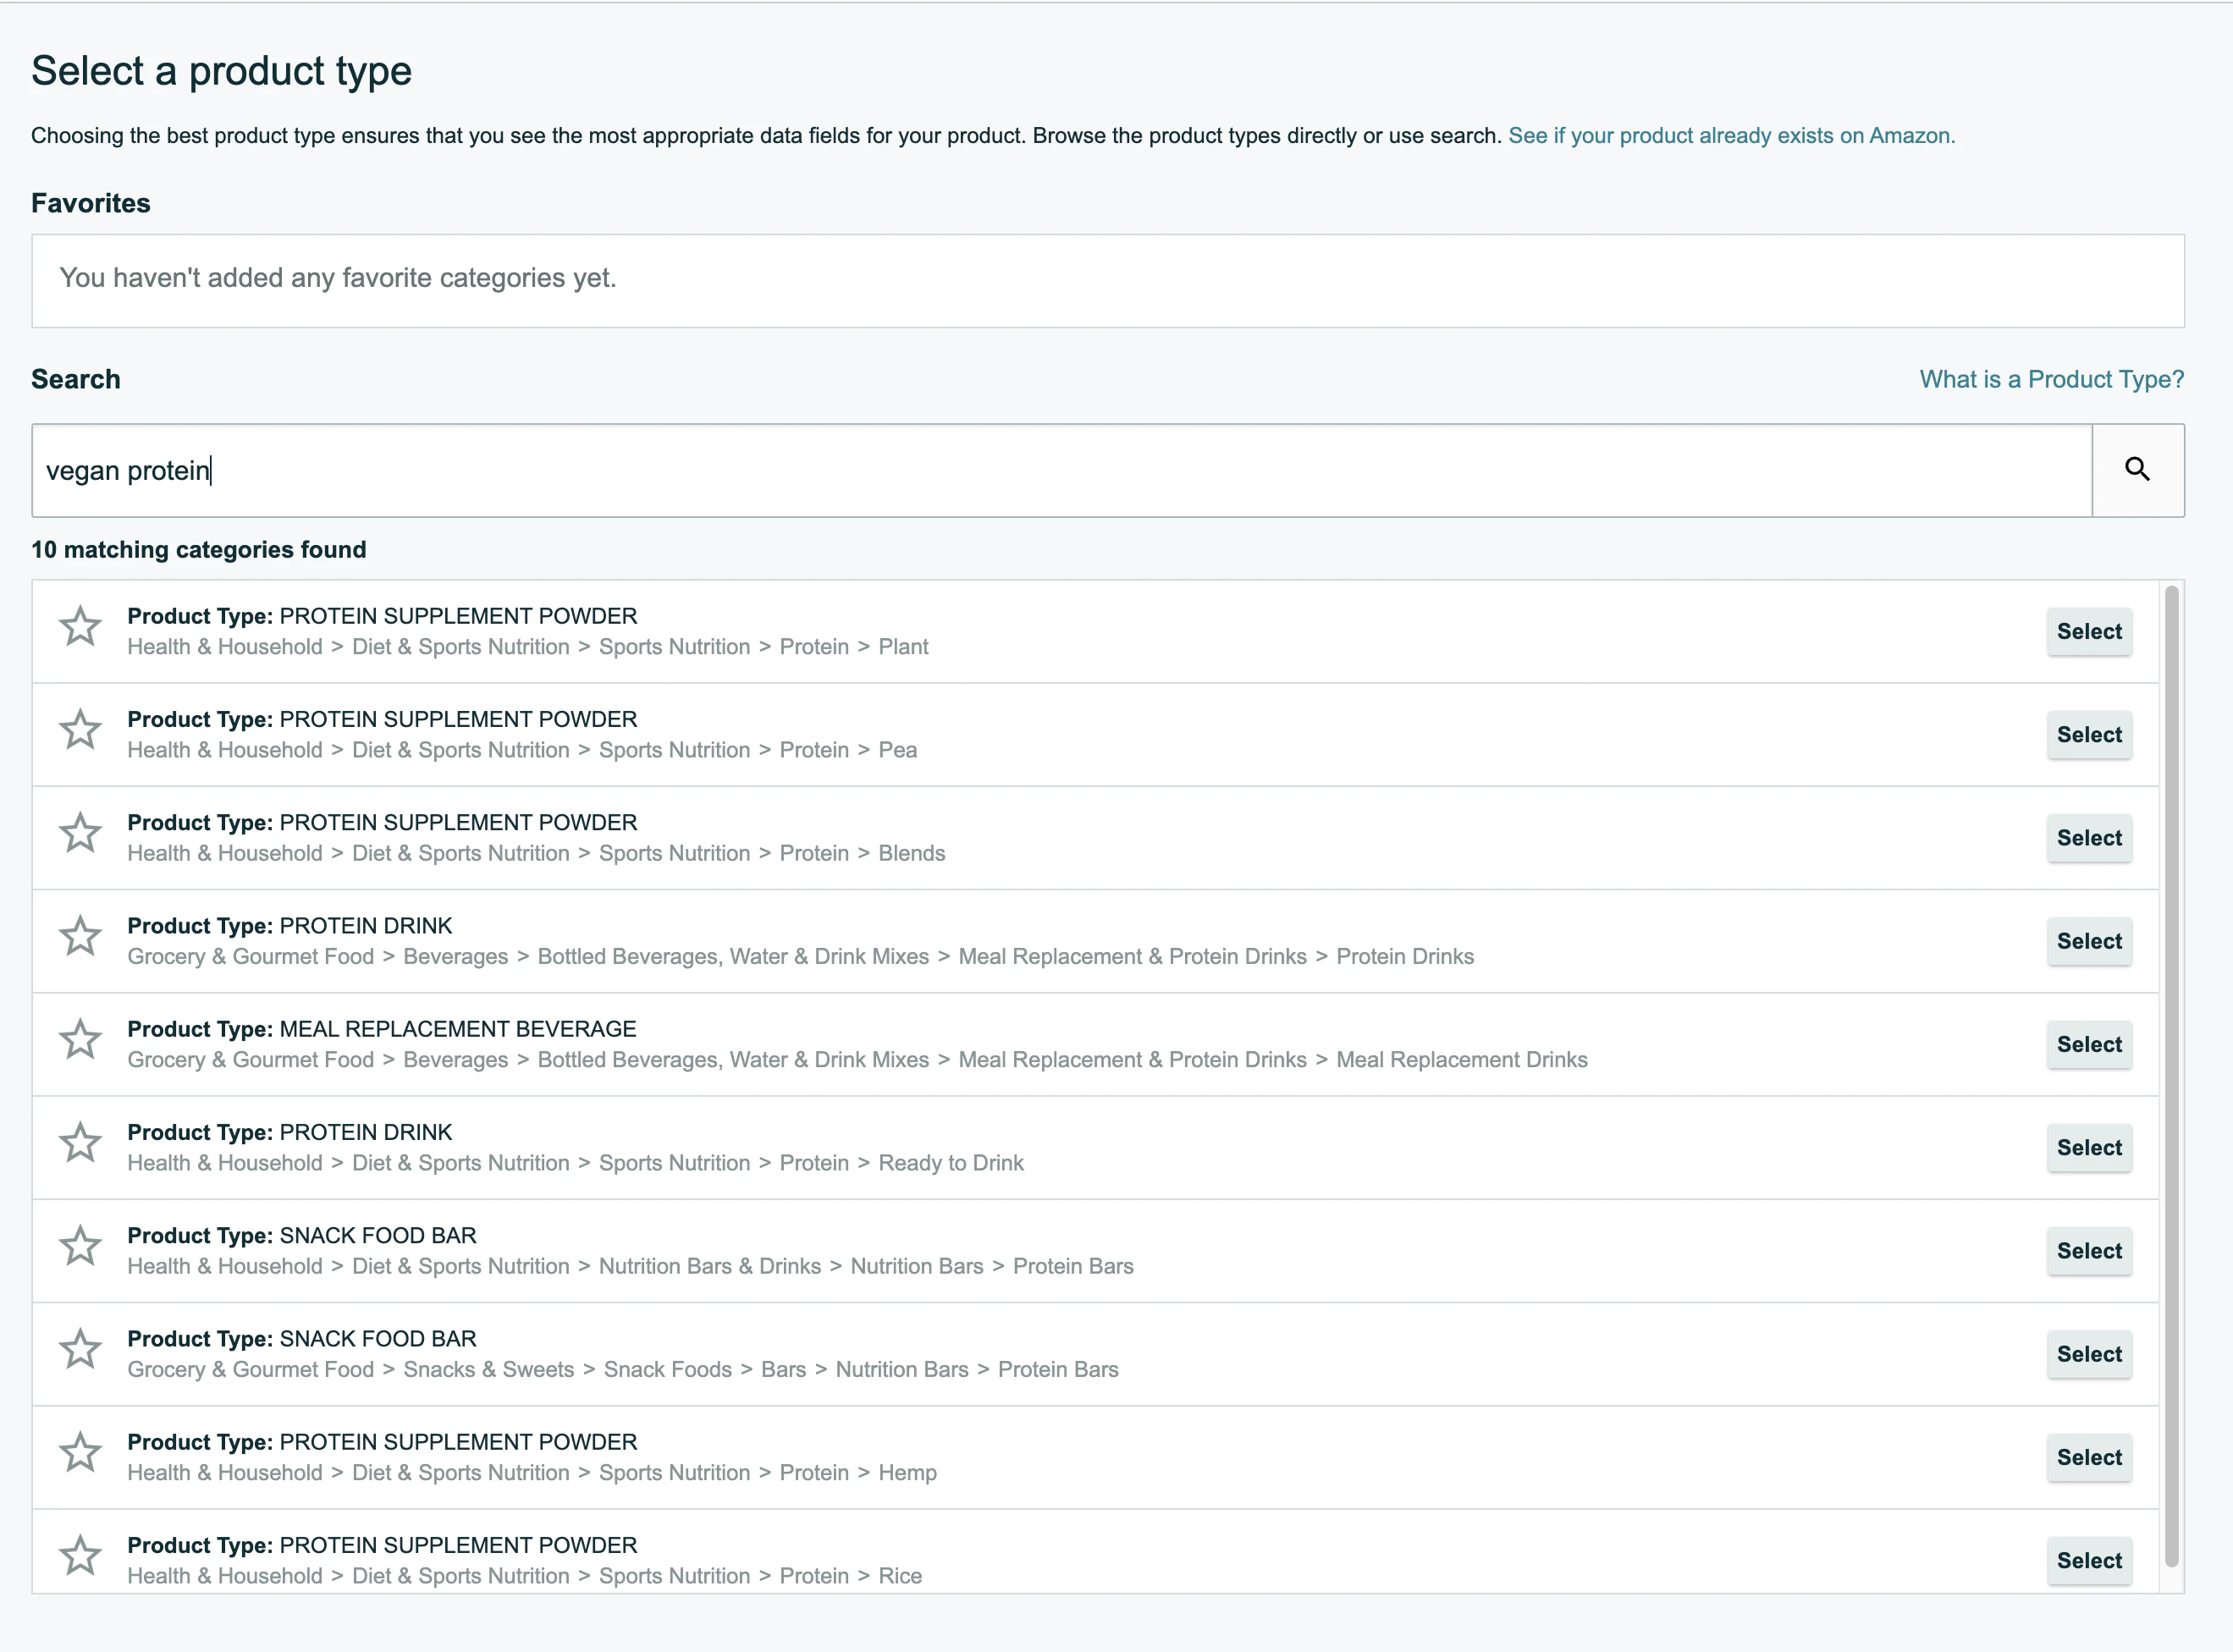Favorite the Protein > Plant category star
The image size is (2233, 1652).
[x=80, y=627]
